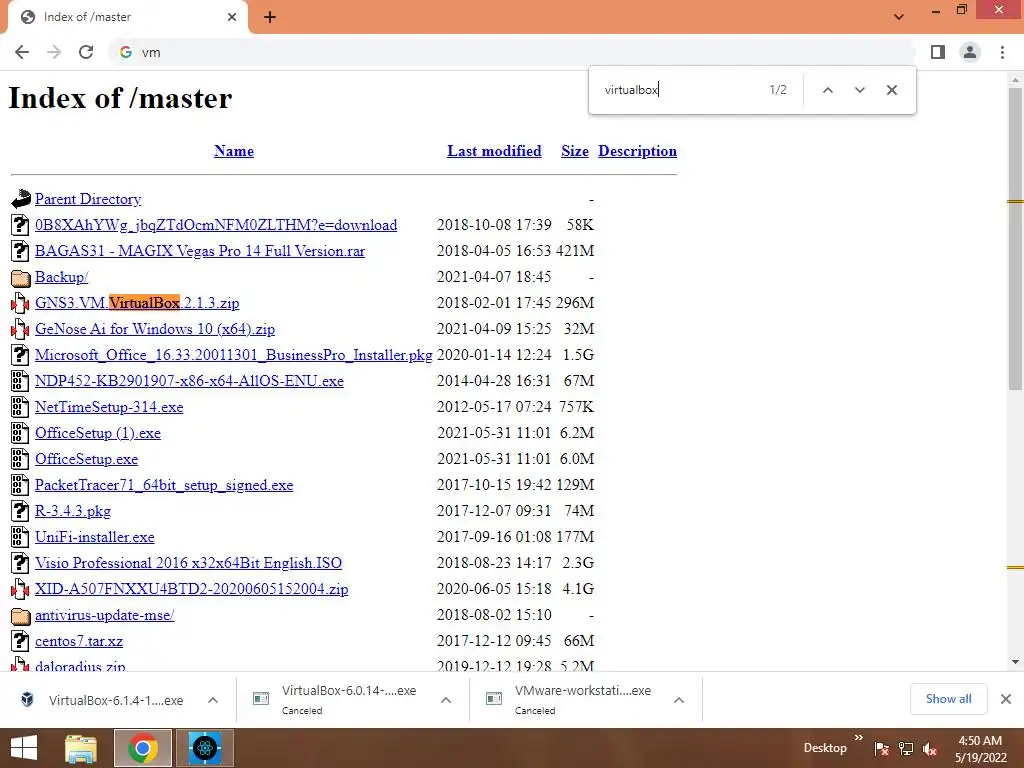
Task: Sort listing by Last modified column
Action: tap(494, 151)
